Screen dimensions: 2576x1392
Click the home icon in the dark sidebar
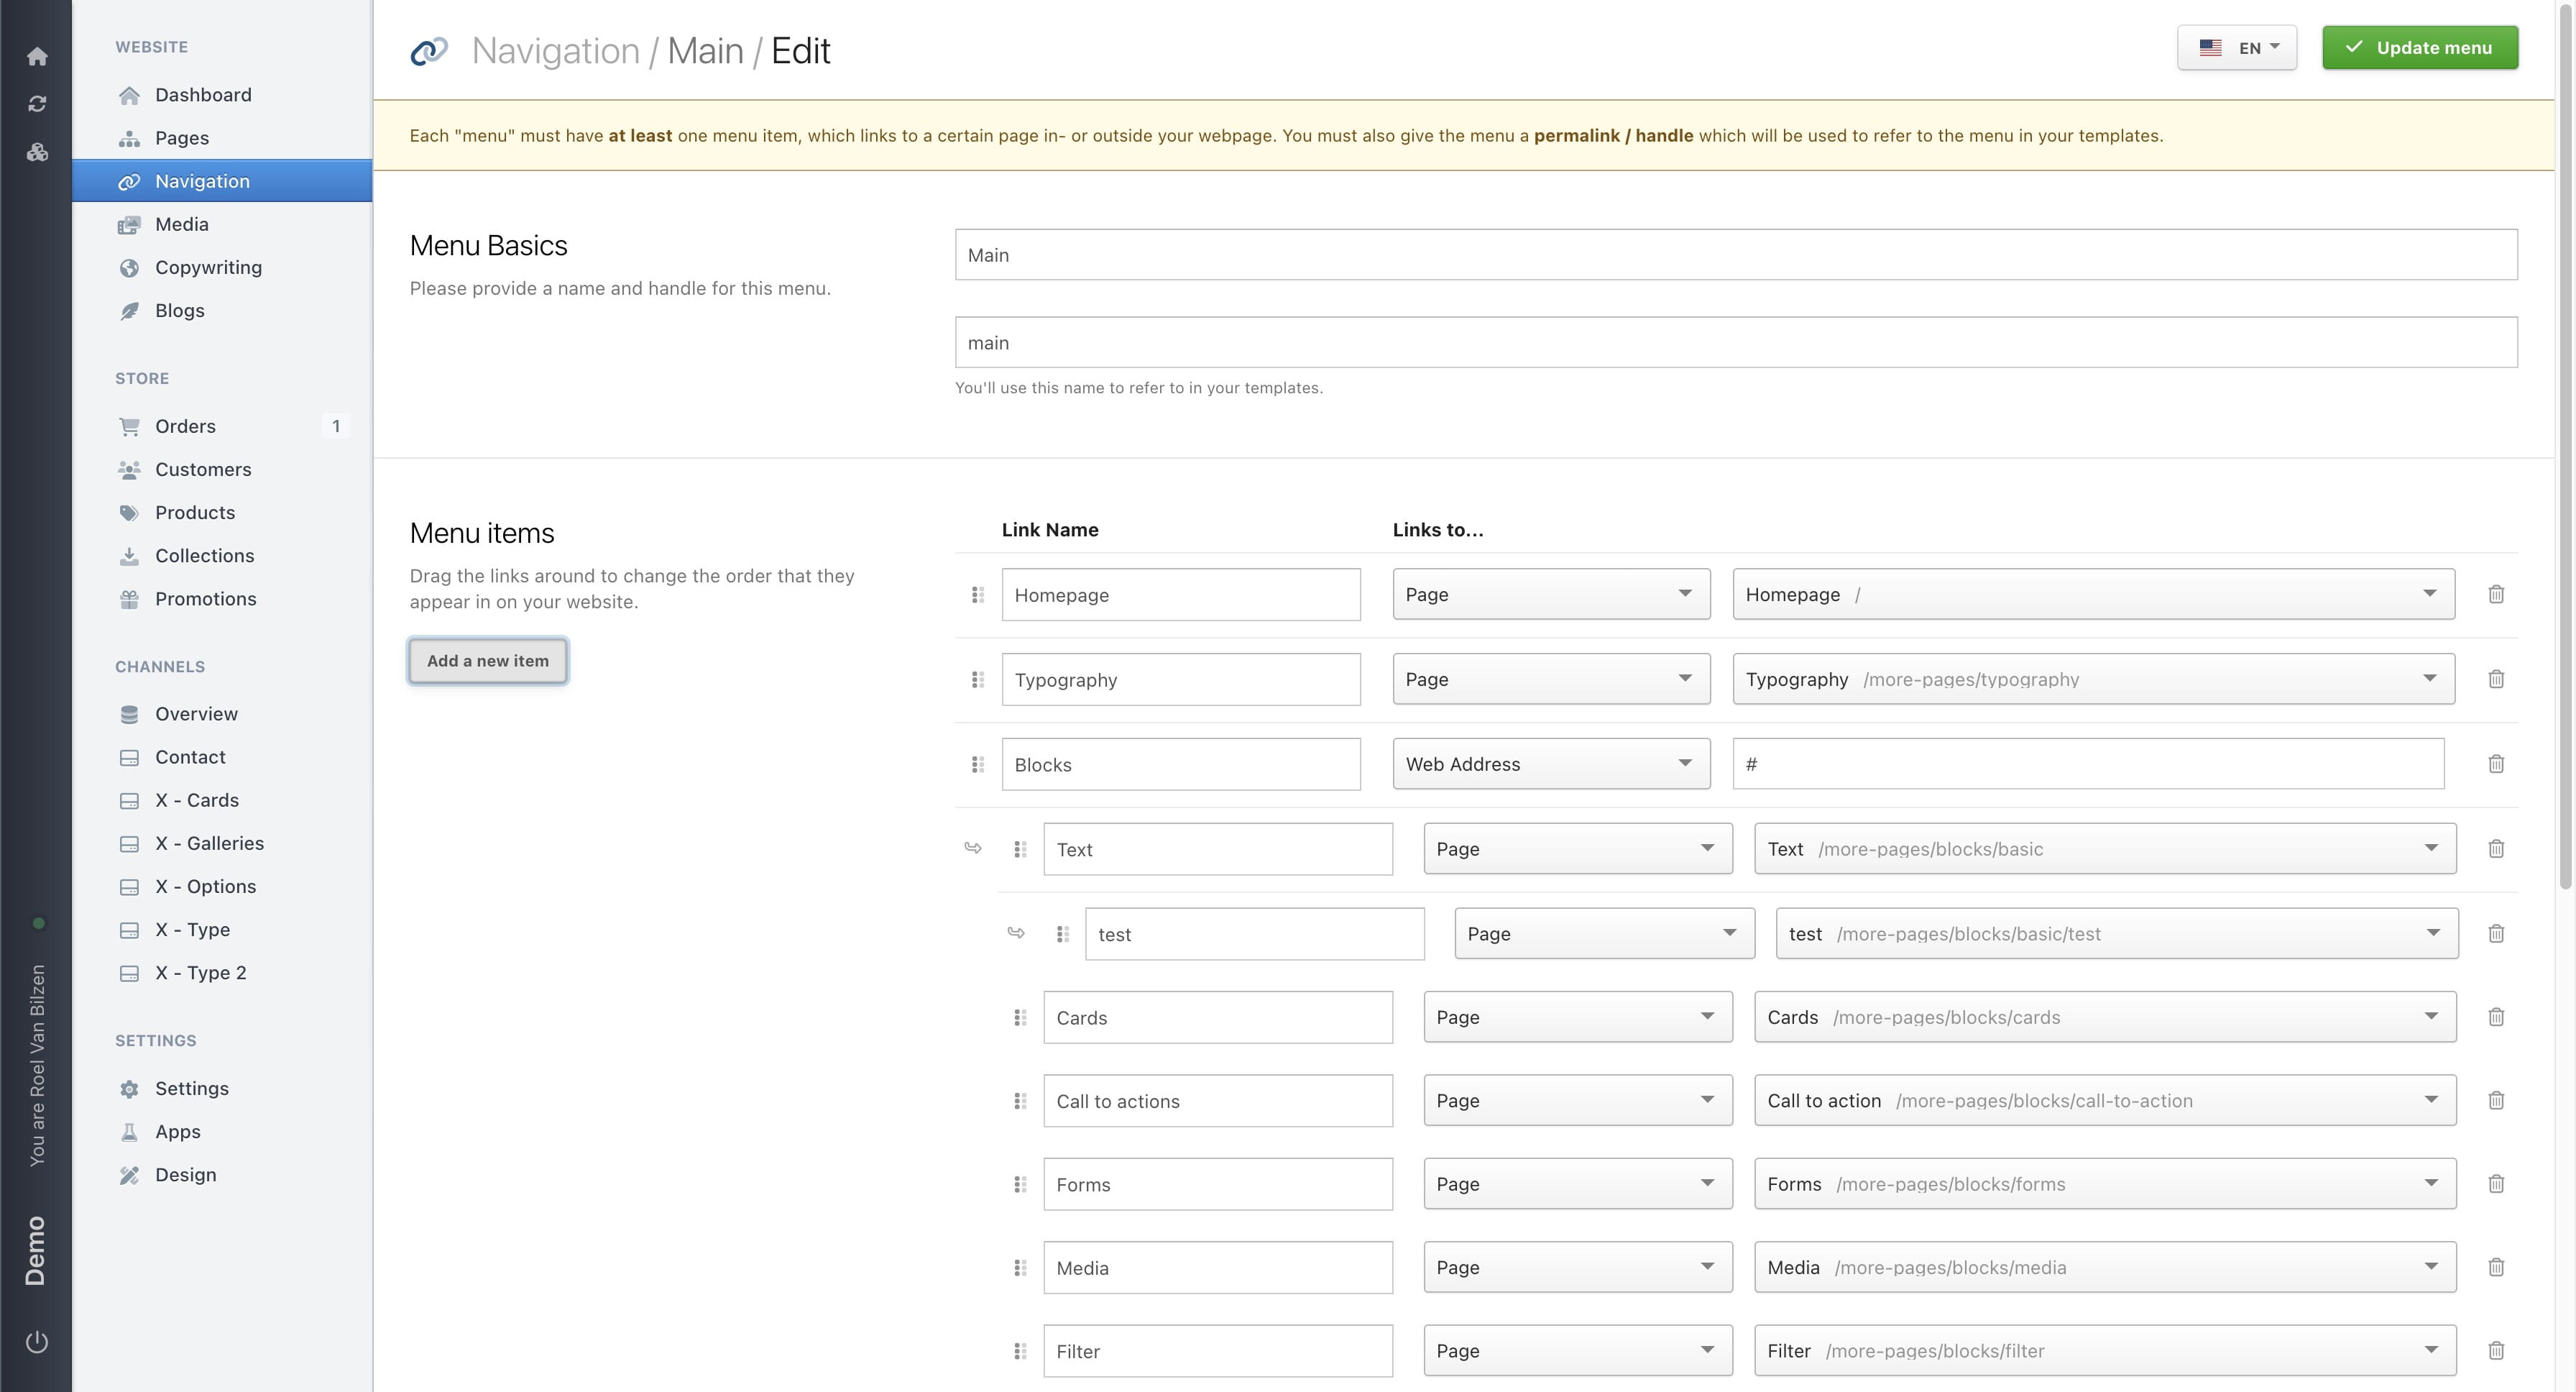click(x=37, y=57)
